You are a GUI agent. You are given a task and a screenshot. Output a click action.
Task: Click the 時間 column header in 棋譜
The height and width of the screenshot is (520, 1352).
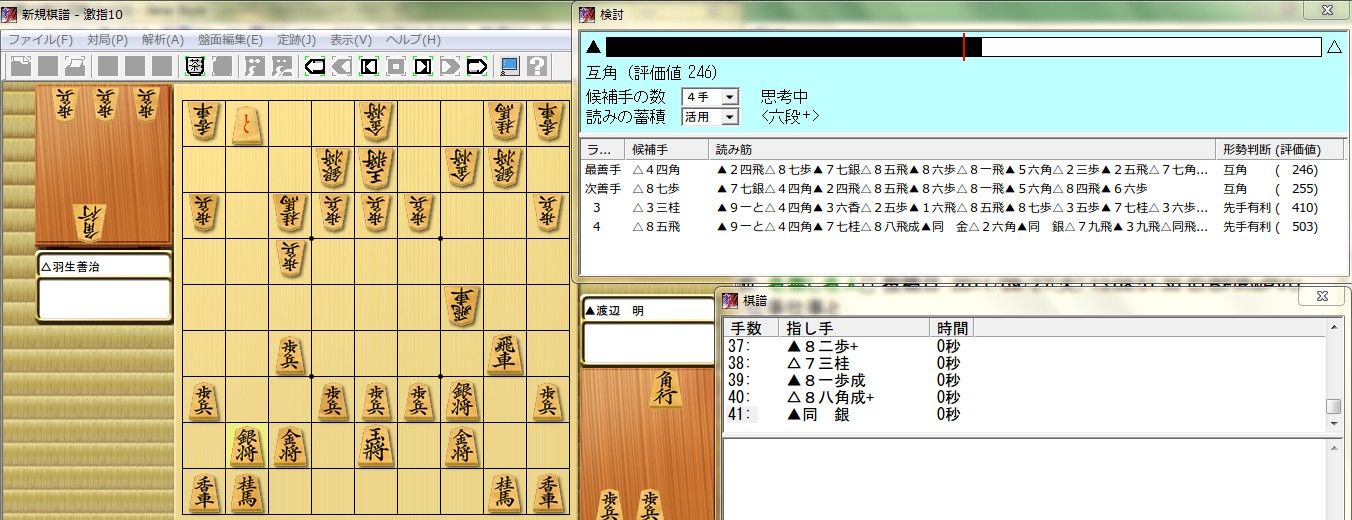(x=951, y=328)
